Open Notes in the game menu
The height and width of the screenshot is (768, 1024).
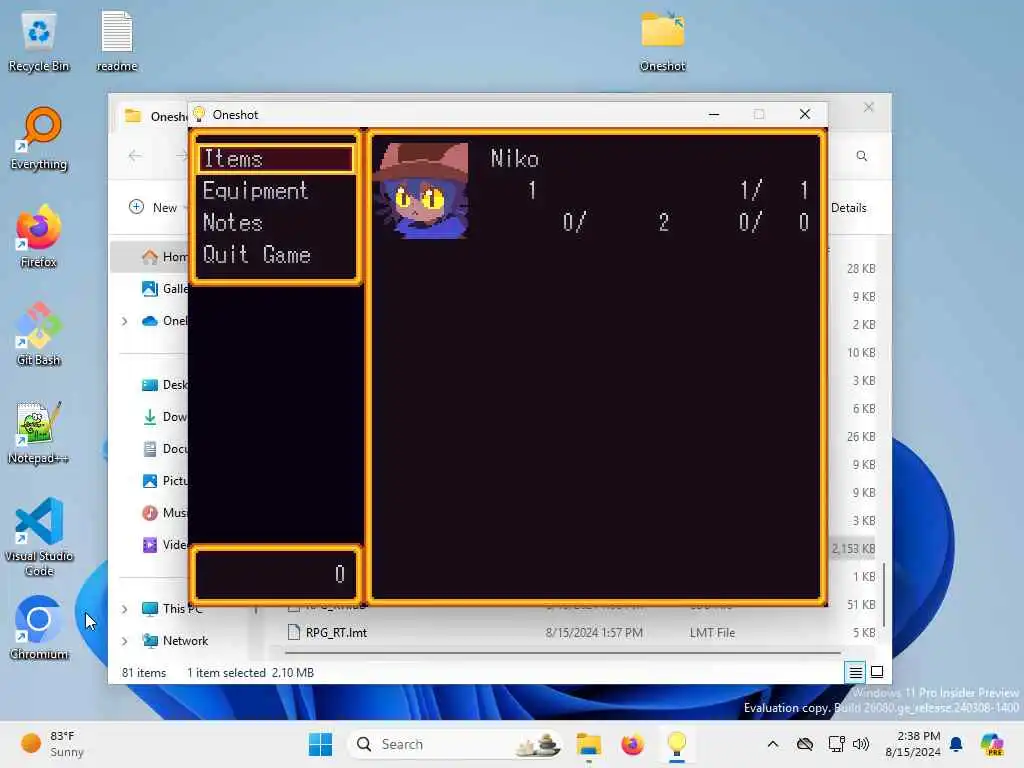pyautogui.click(x=232, y=223)
